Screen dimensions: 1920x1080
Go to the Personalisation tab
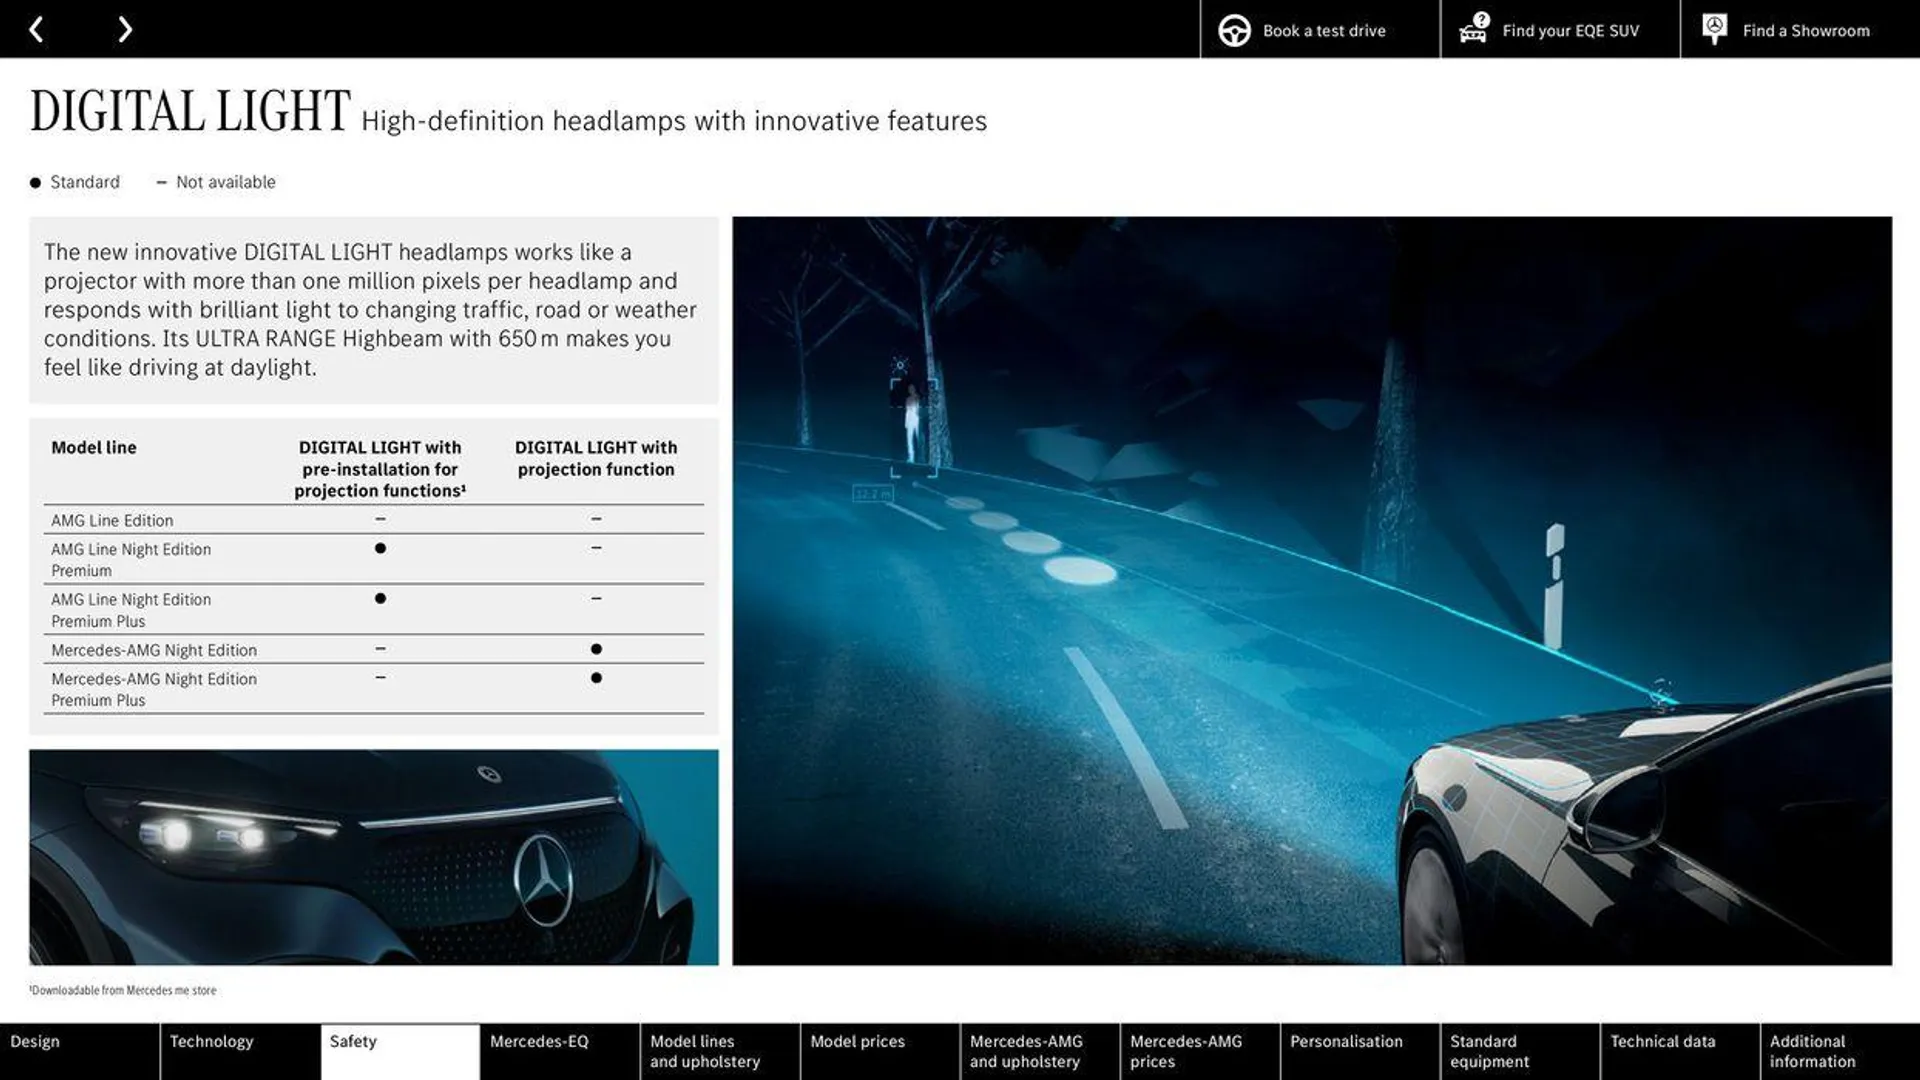click(x=1360, y=1051)
